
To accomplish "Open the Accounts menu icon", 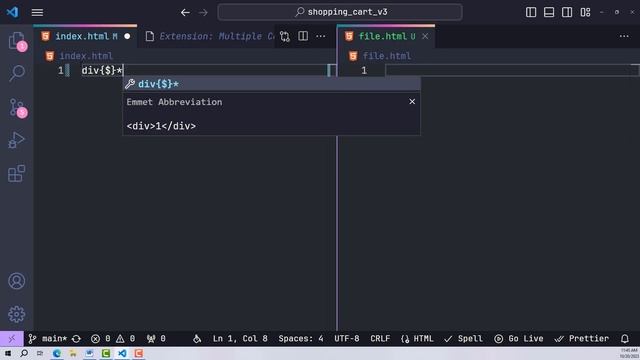I will (16, 281).
